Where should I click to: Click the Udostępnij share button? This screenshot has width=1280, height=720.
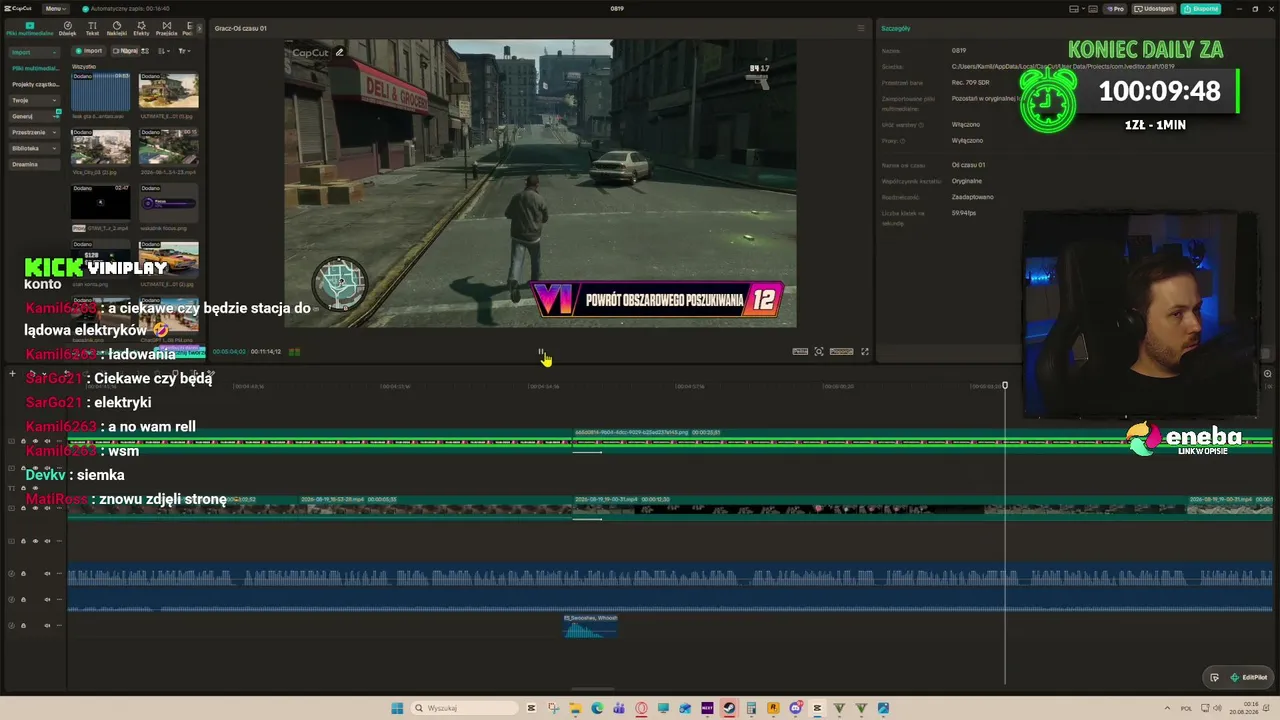(1154, 9)
